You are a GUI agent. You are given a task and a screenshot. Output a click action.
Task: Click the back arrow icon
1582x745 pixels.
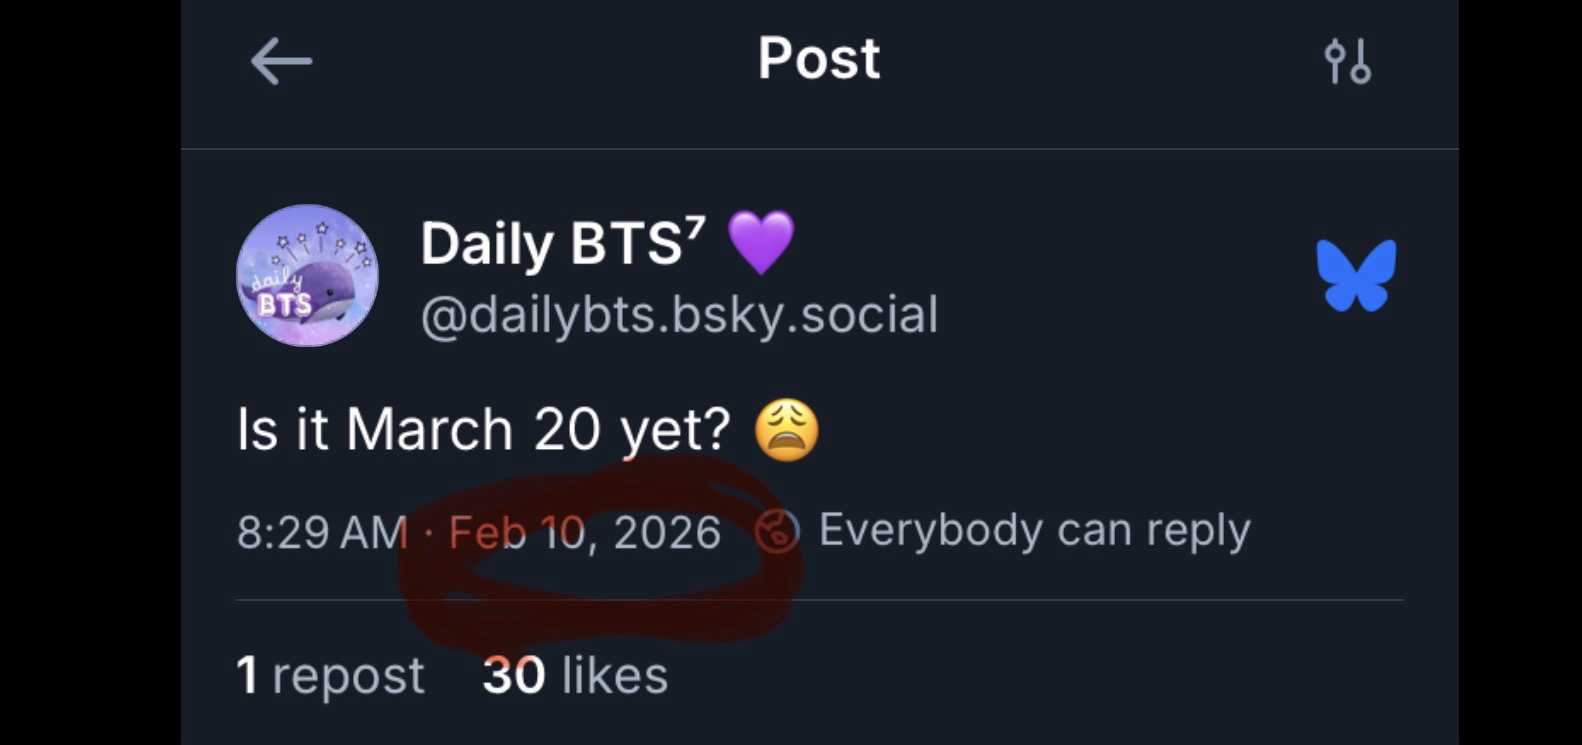pos(281,61)
